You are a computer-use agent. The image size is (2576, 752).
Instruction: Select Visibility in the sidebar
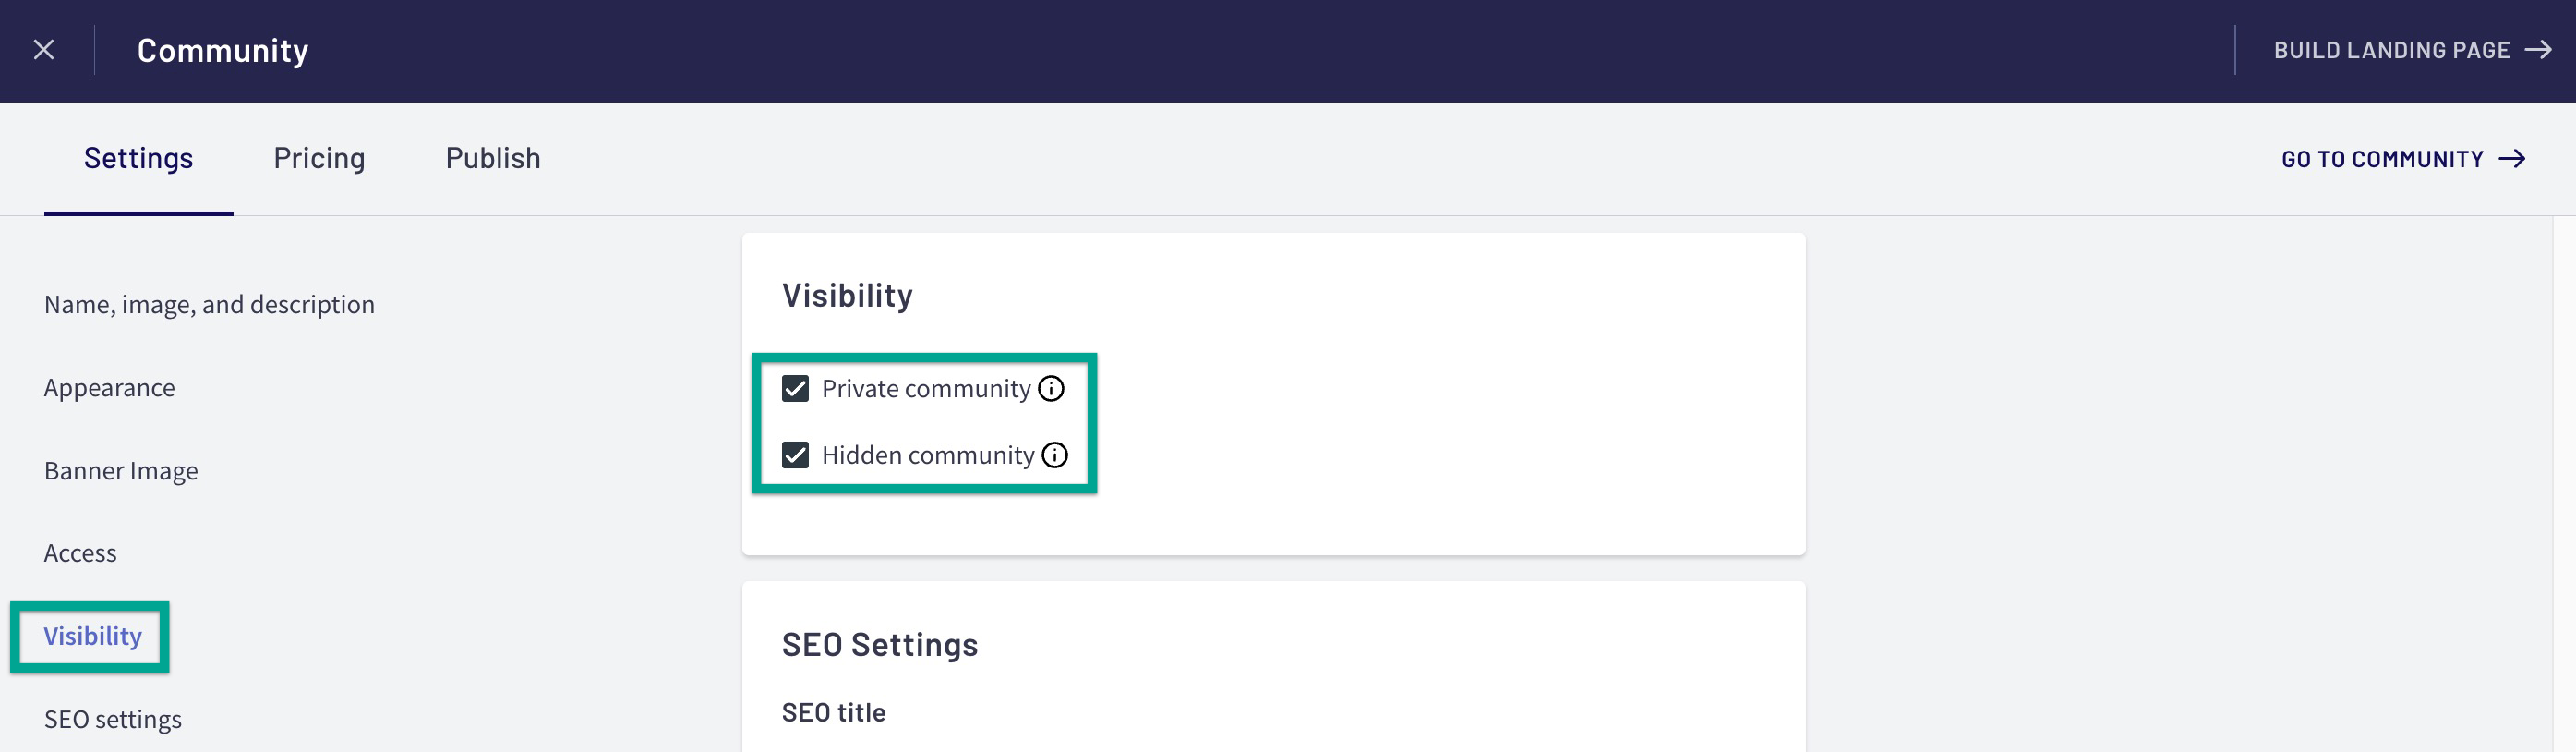click(92, 636)
